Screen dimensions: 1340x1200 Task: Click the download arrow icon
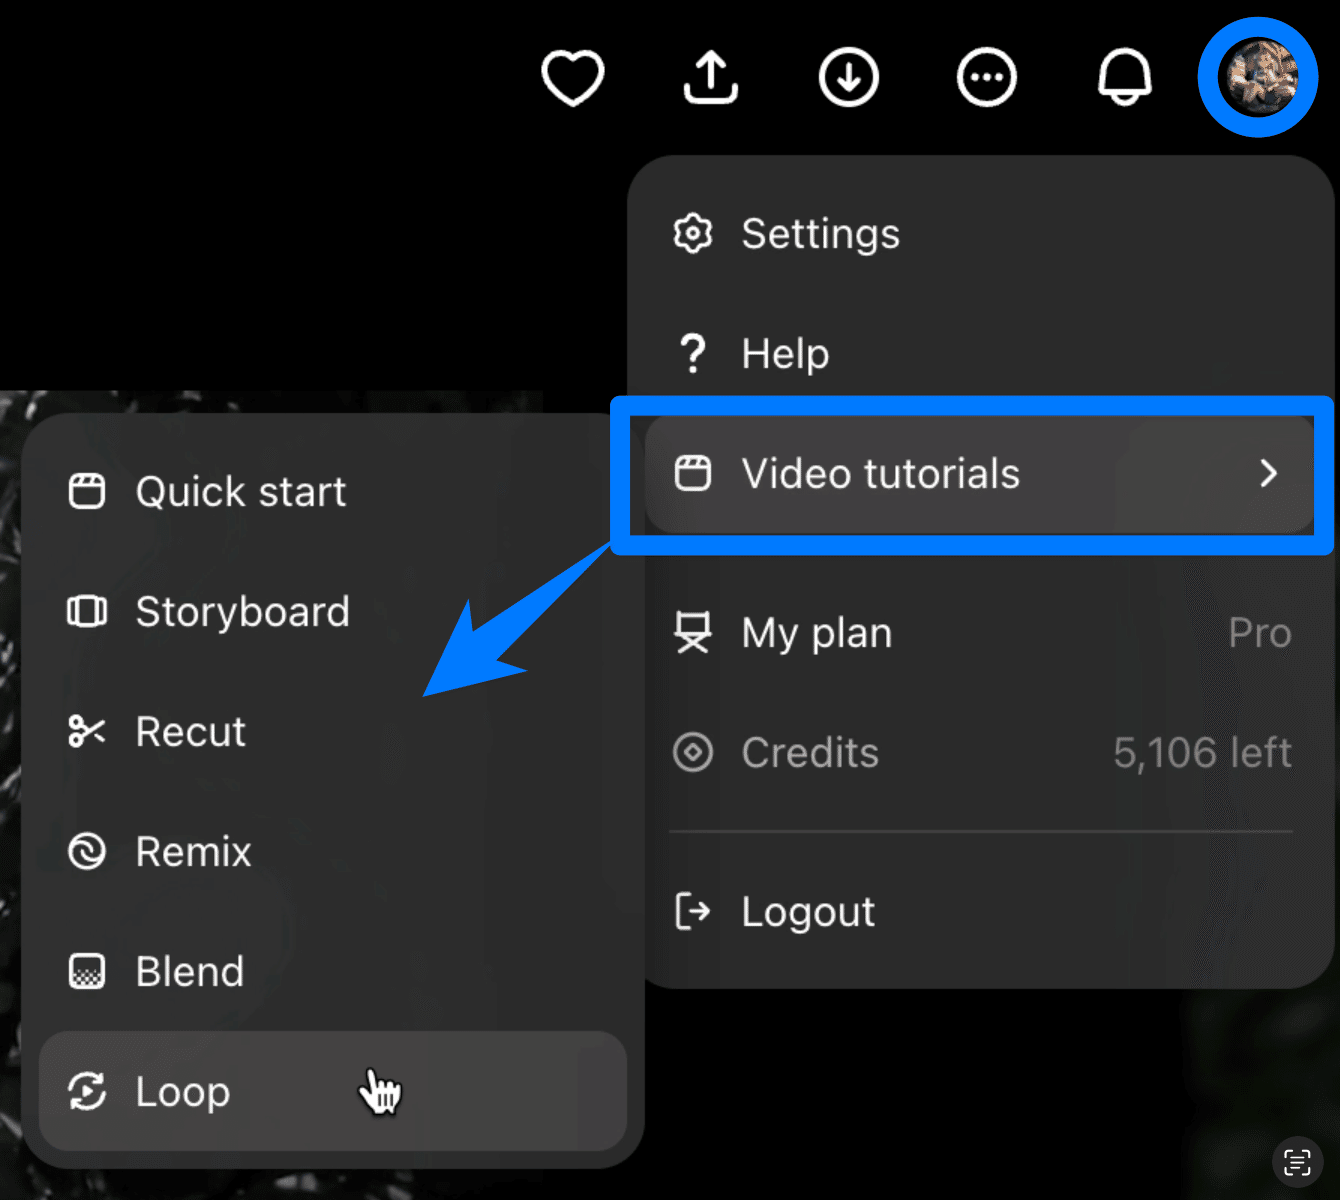(848, 78)
